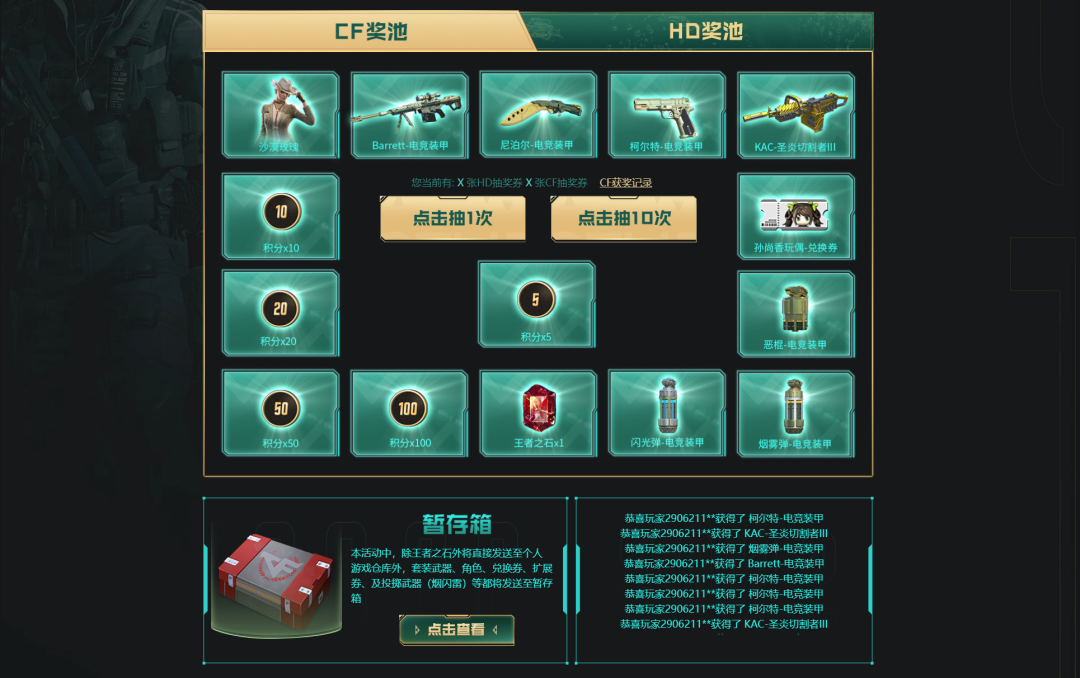The height and width of the screenshot is (678, 1080).
Task: Select the 积分x10 points tile
Action: (280, 216)
